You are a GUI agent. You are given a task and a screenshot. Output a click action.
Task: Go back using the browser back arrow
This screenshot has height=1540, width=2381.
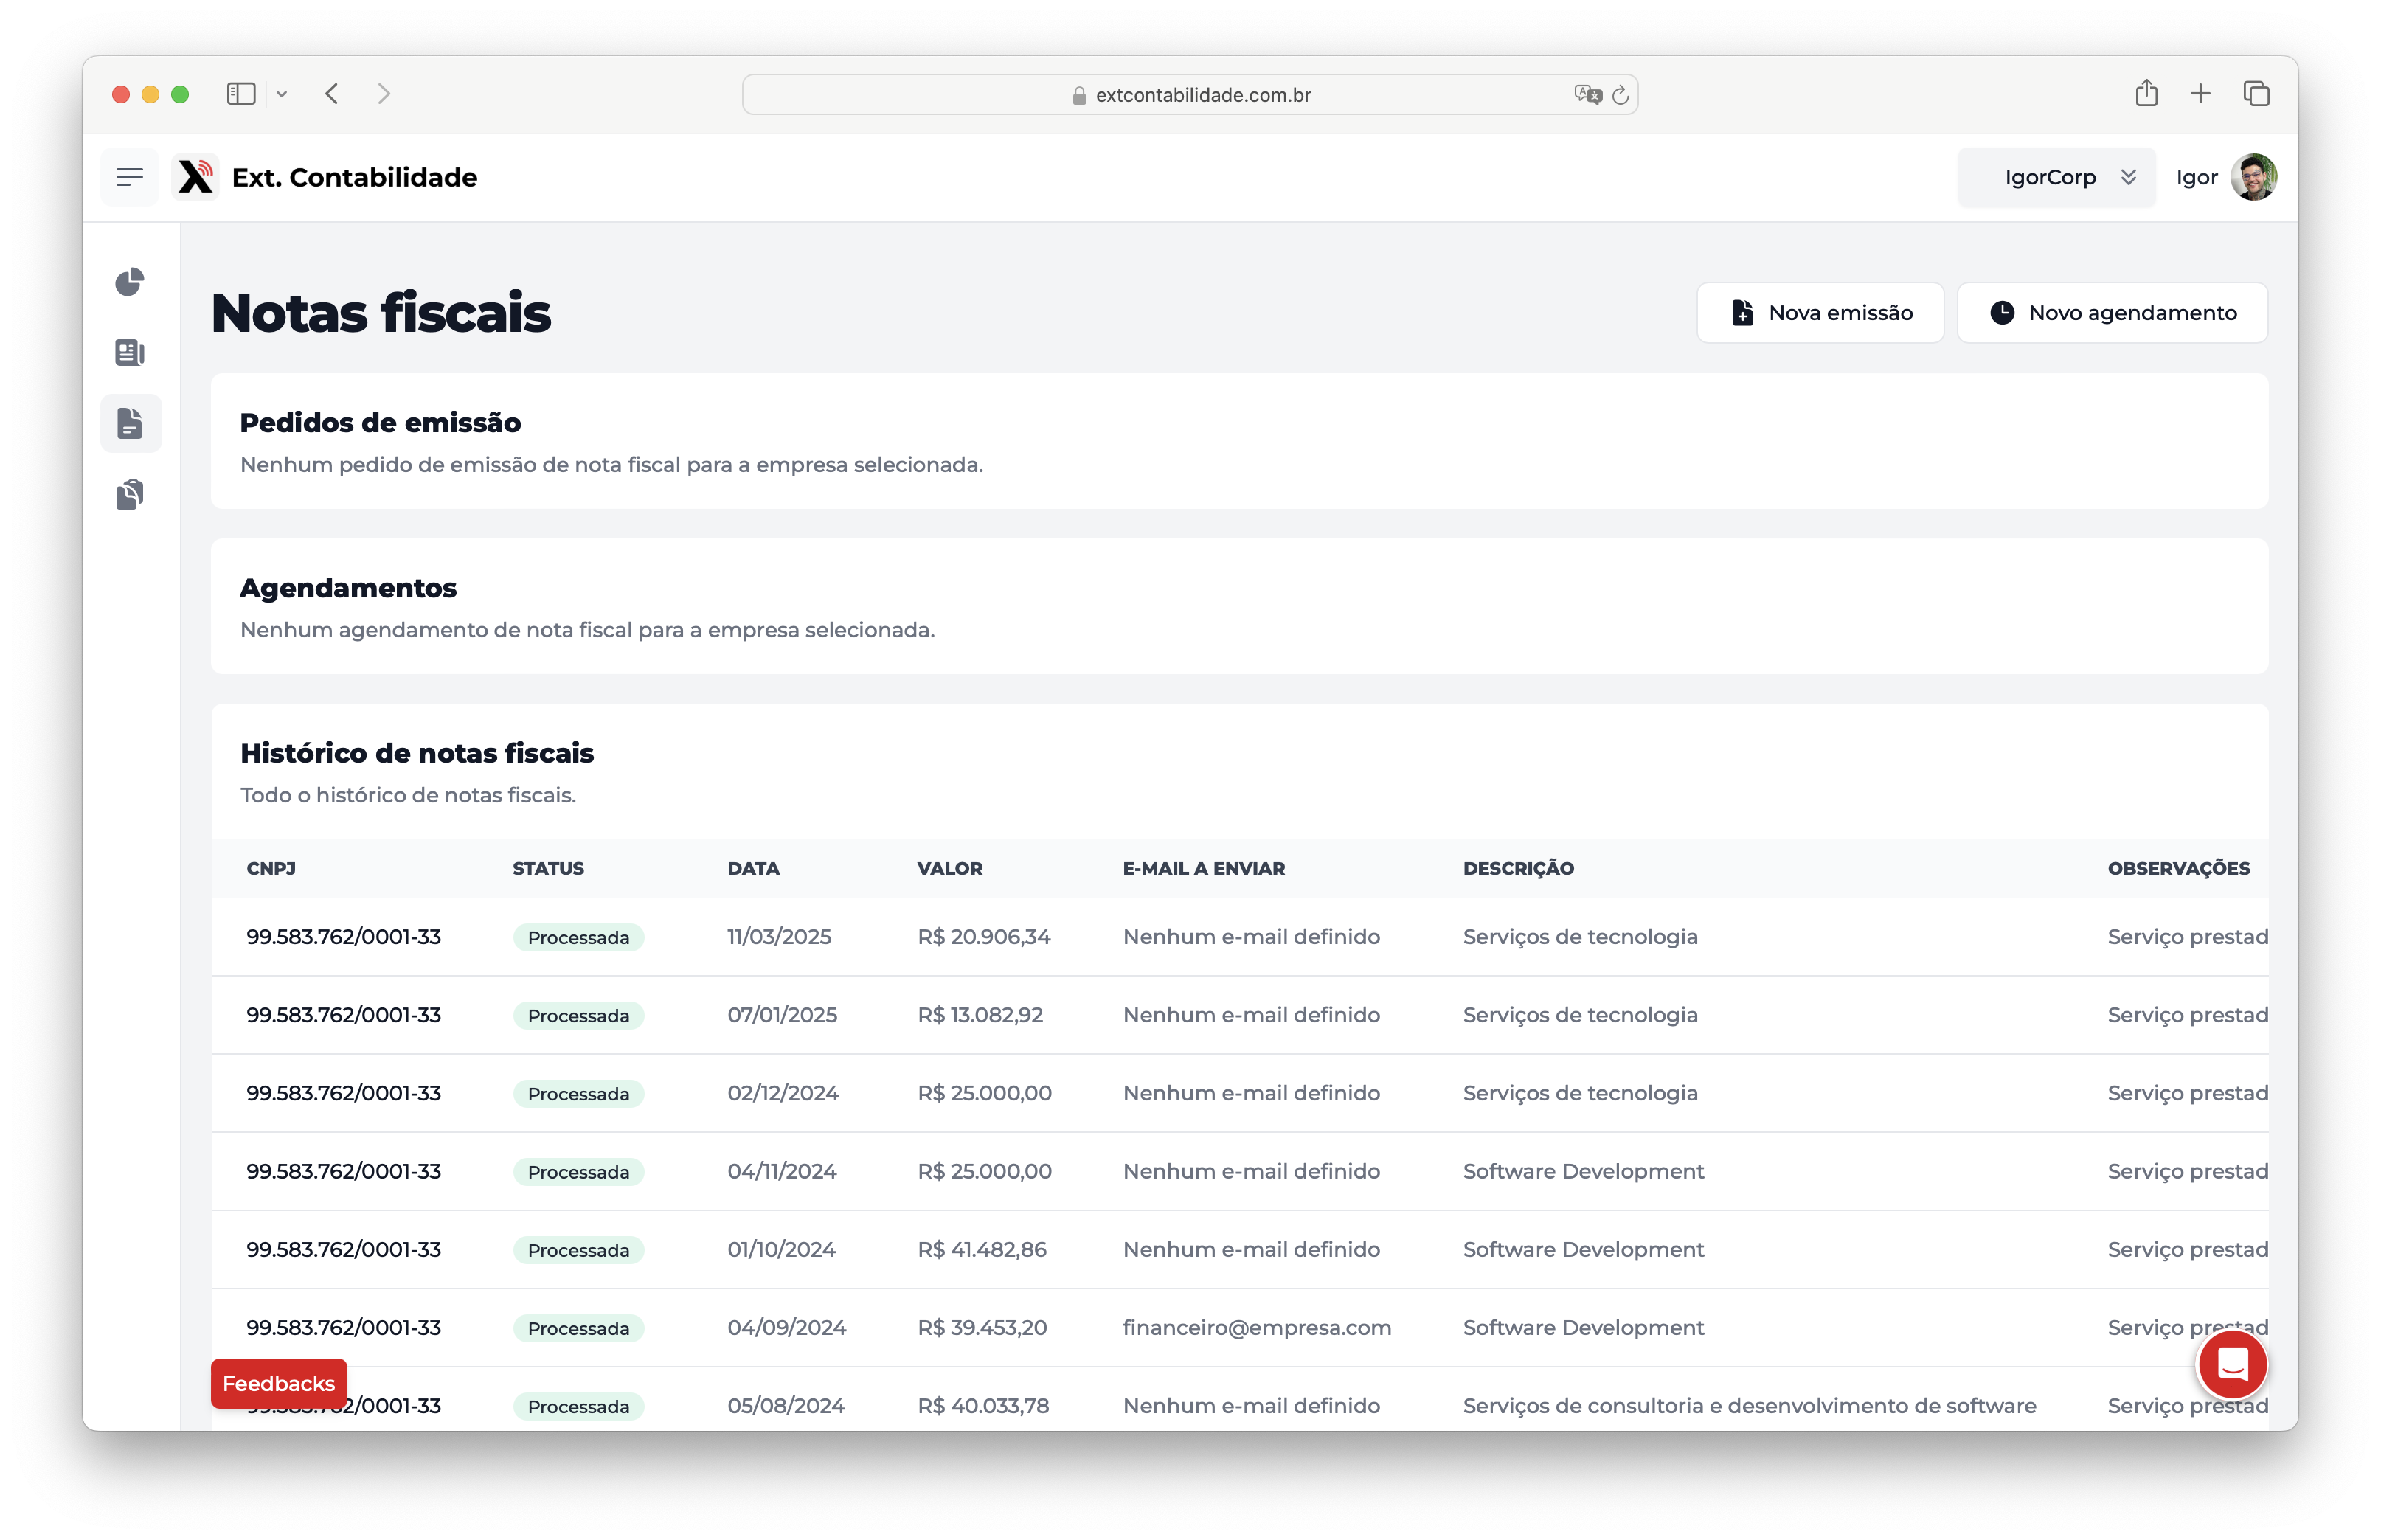point(332,93)
